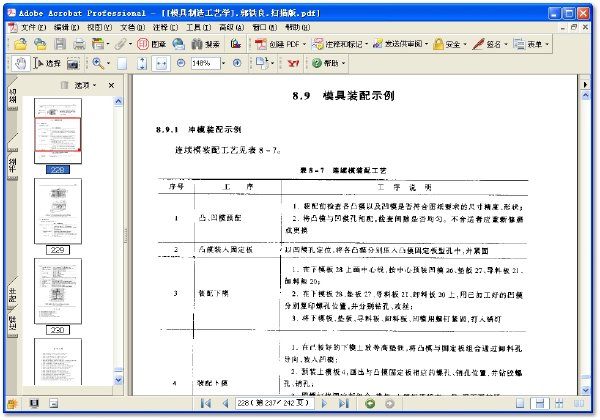Expand the 表单 forms dropdown

547,44
